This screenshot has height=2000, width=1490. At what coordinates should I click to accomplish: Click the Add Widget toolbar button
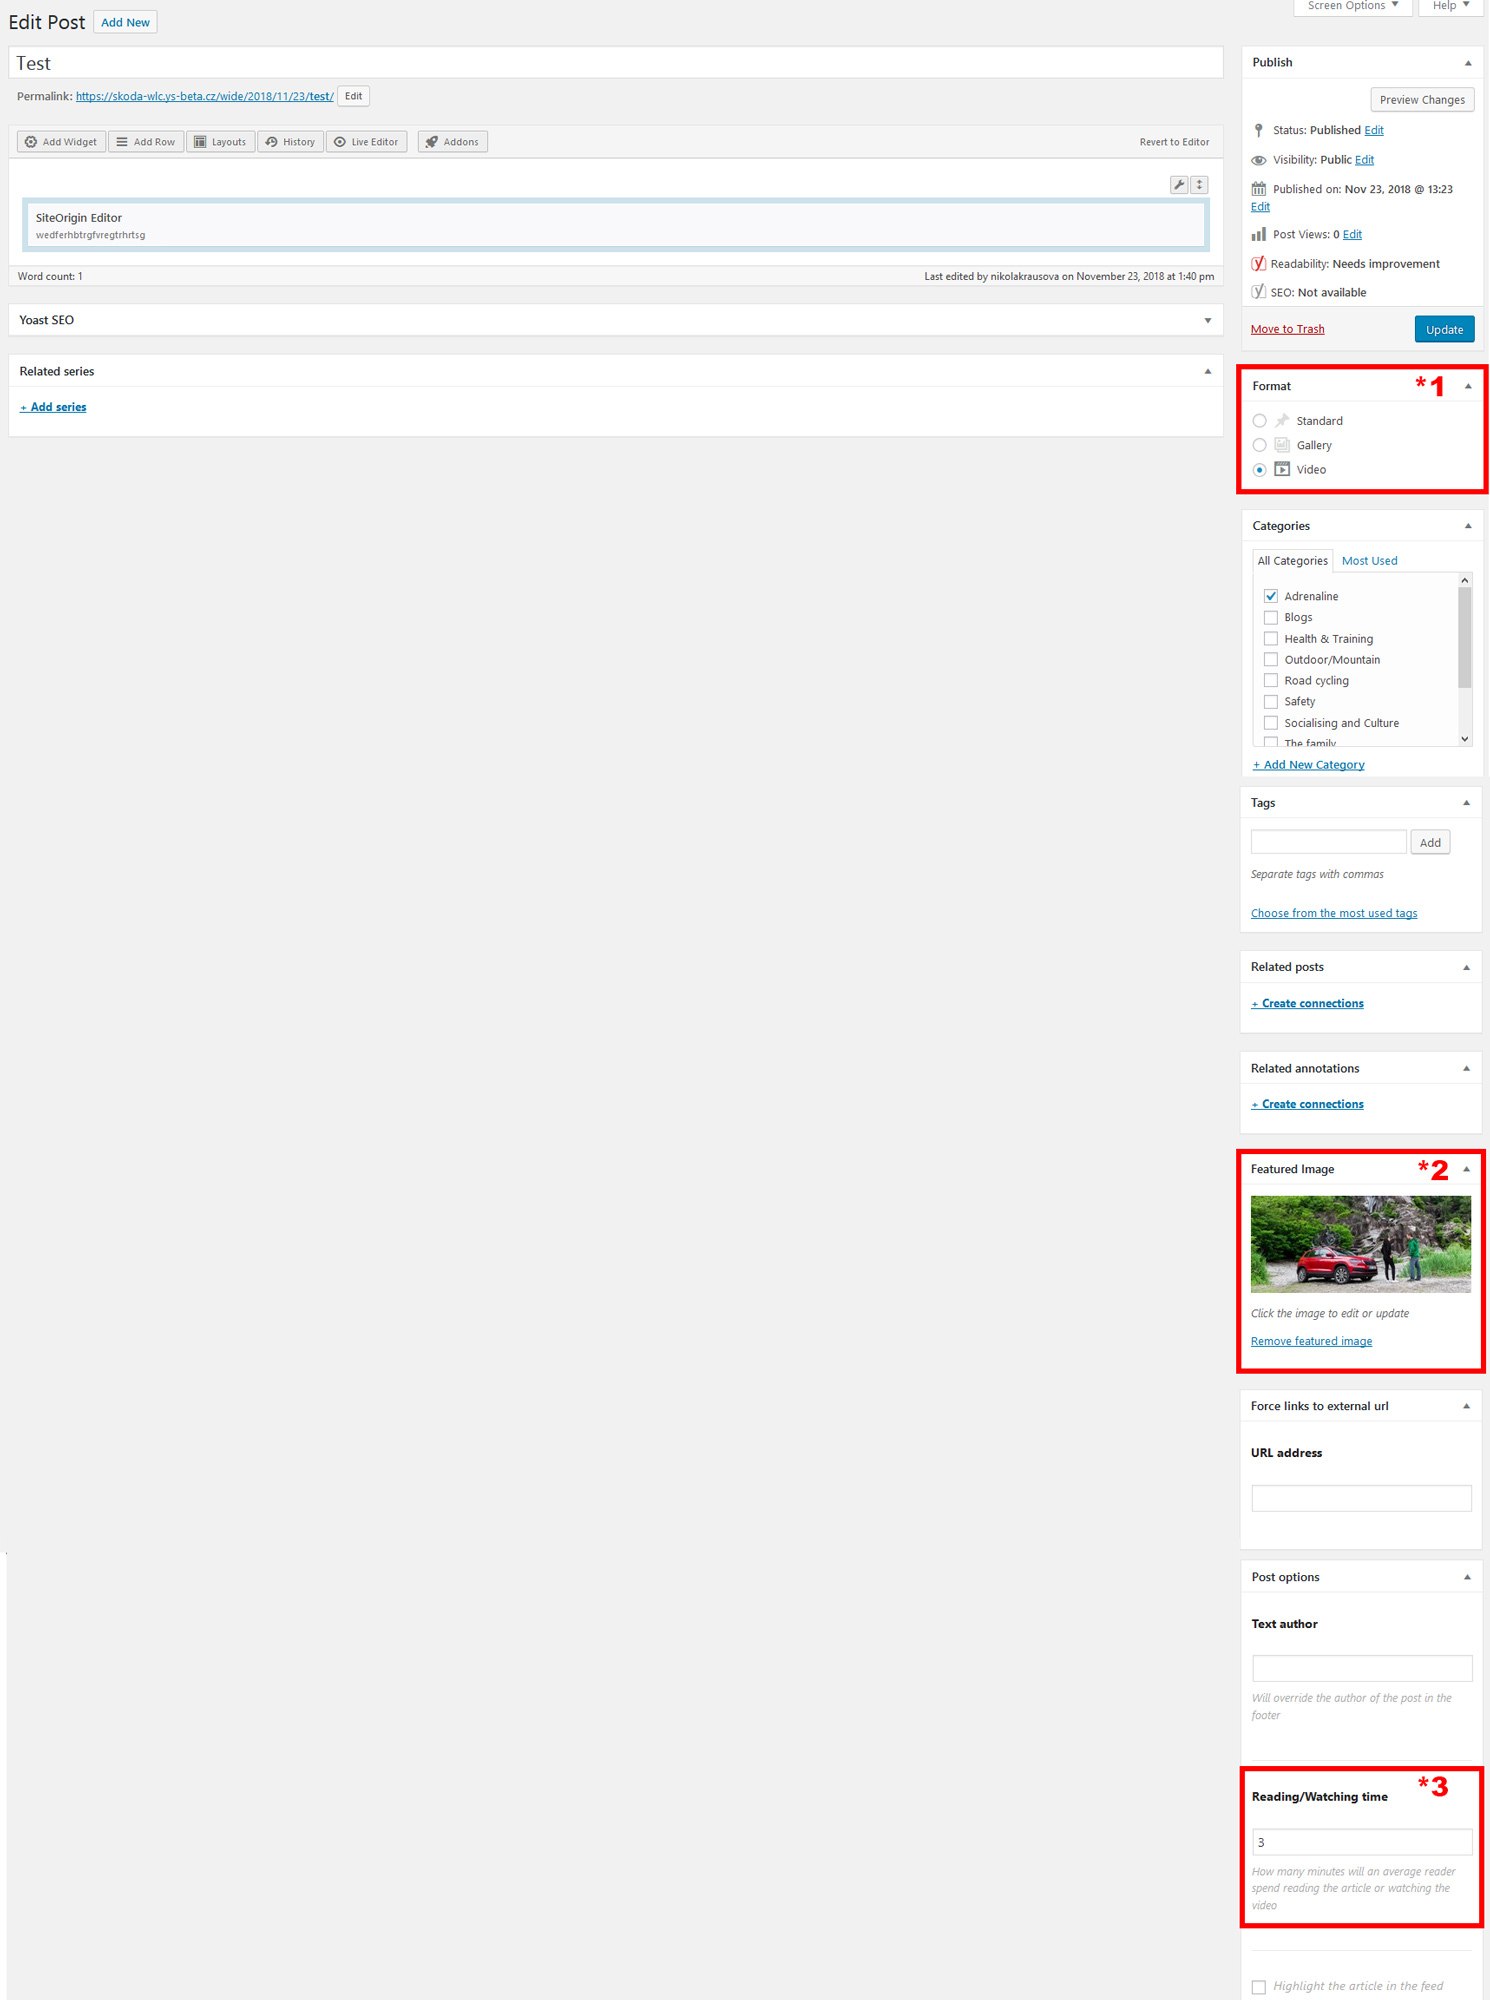(61, 142)
